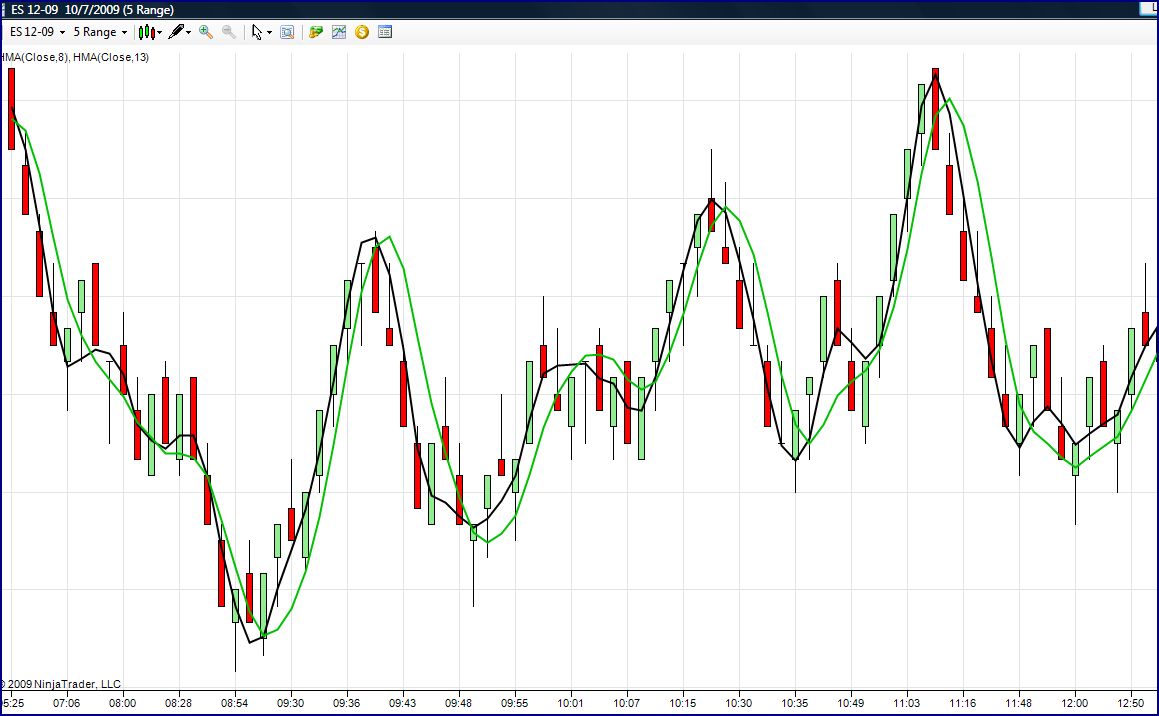Click the HMA(Close,8), HMA(Close,13) indicator label
Viewport: 1159px width, 716px height.
tap(75, 57)
